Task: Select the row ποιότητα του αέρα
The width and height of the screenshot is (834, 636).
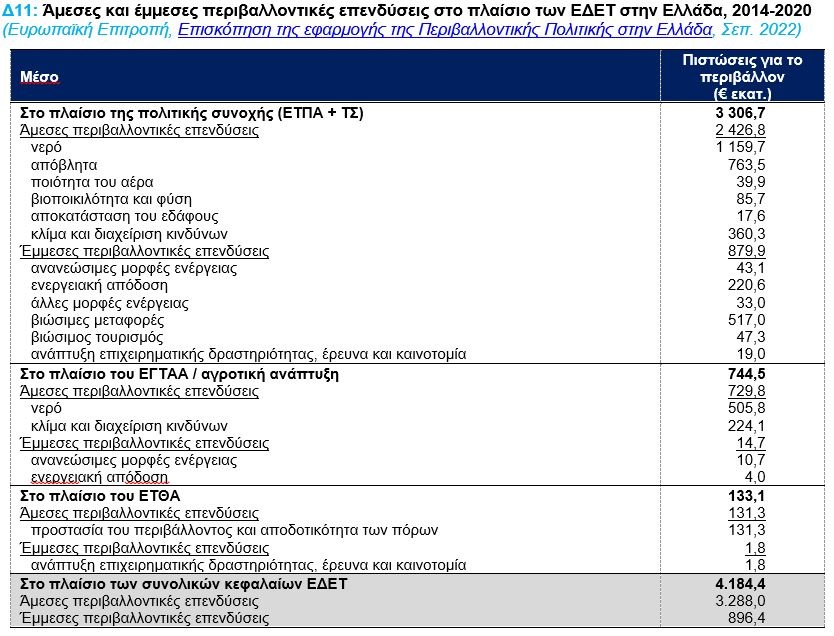Action: pos(417,182)
